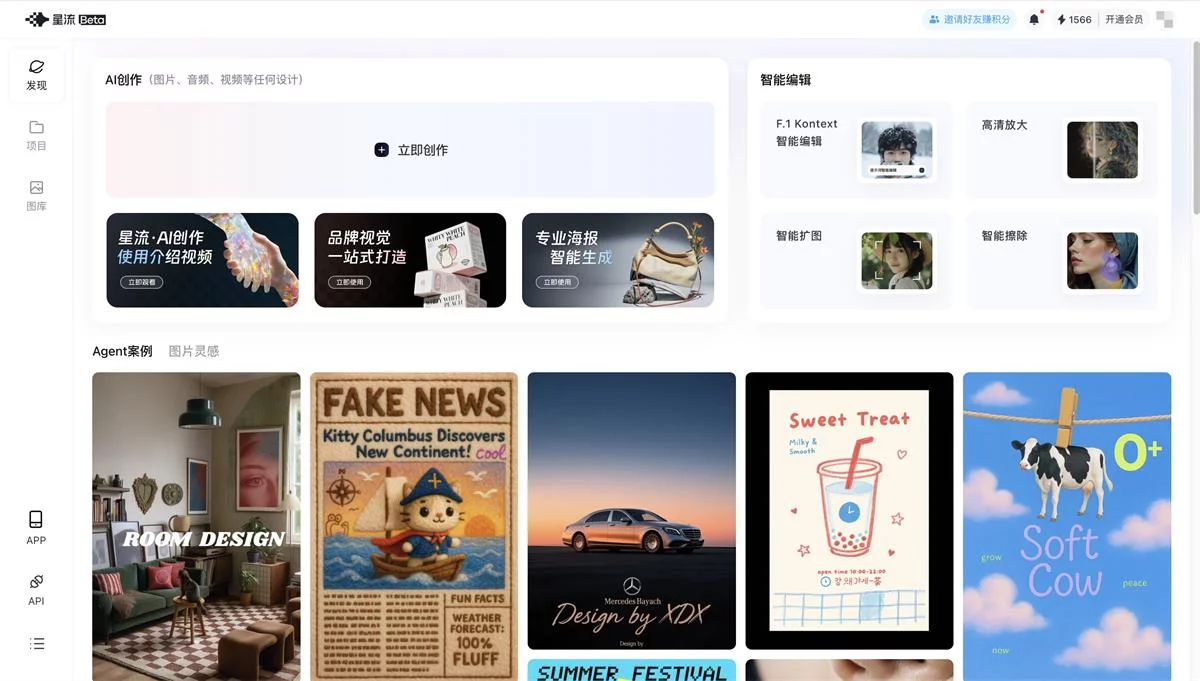
Task: Open the Sweet Treat drink poster thumbnail
Action: click(x=849, y=510)
